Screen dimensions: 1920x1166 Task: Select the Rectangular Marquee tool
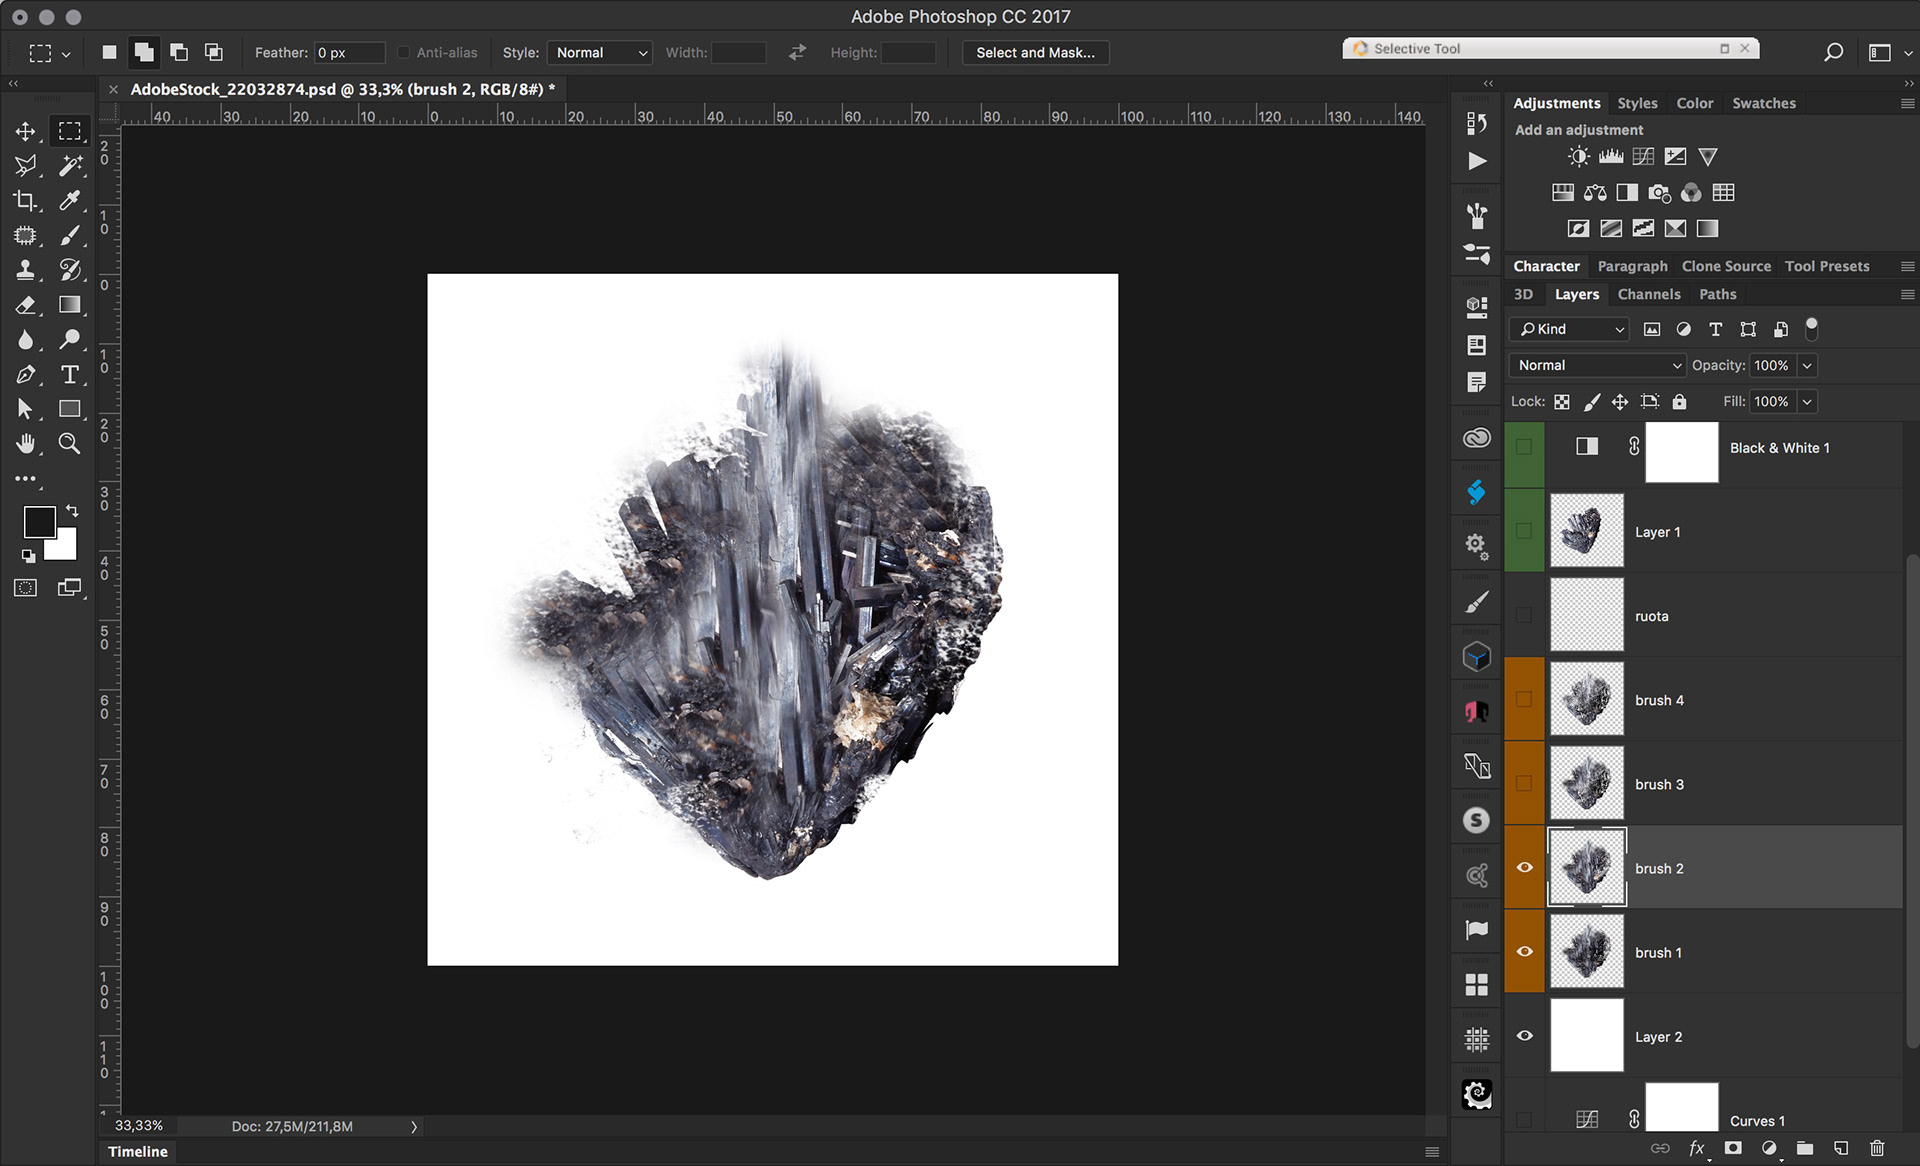(69, 131)
